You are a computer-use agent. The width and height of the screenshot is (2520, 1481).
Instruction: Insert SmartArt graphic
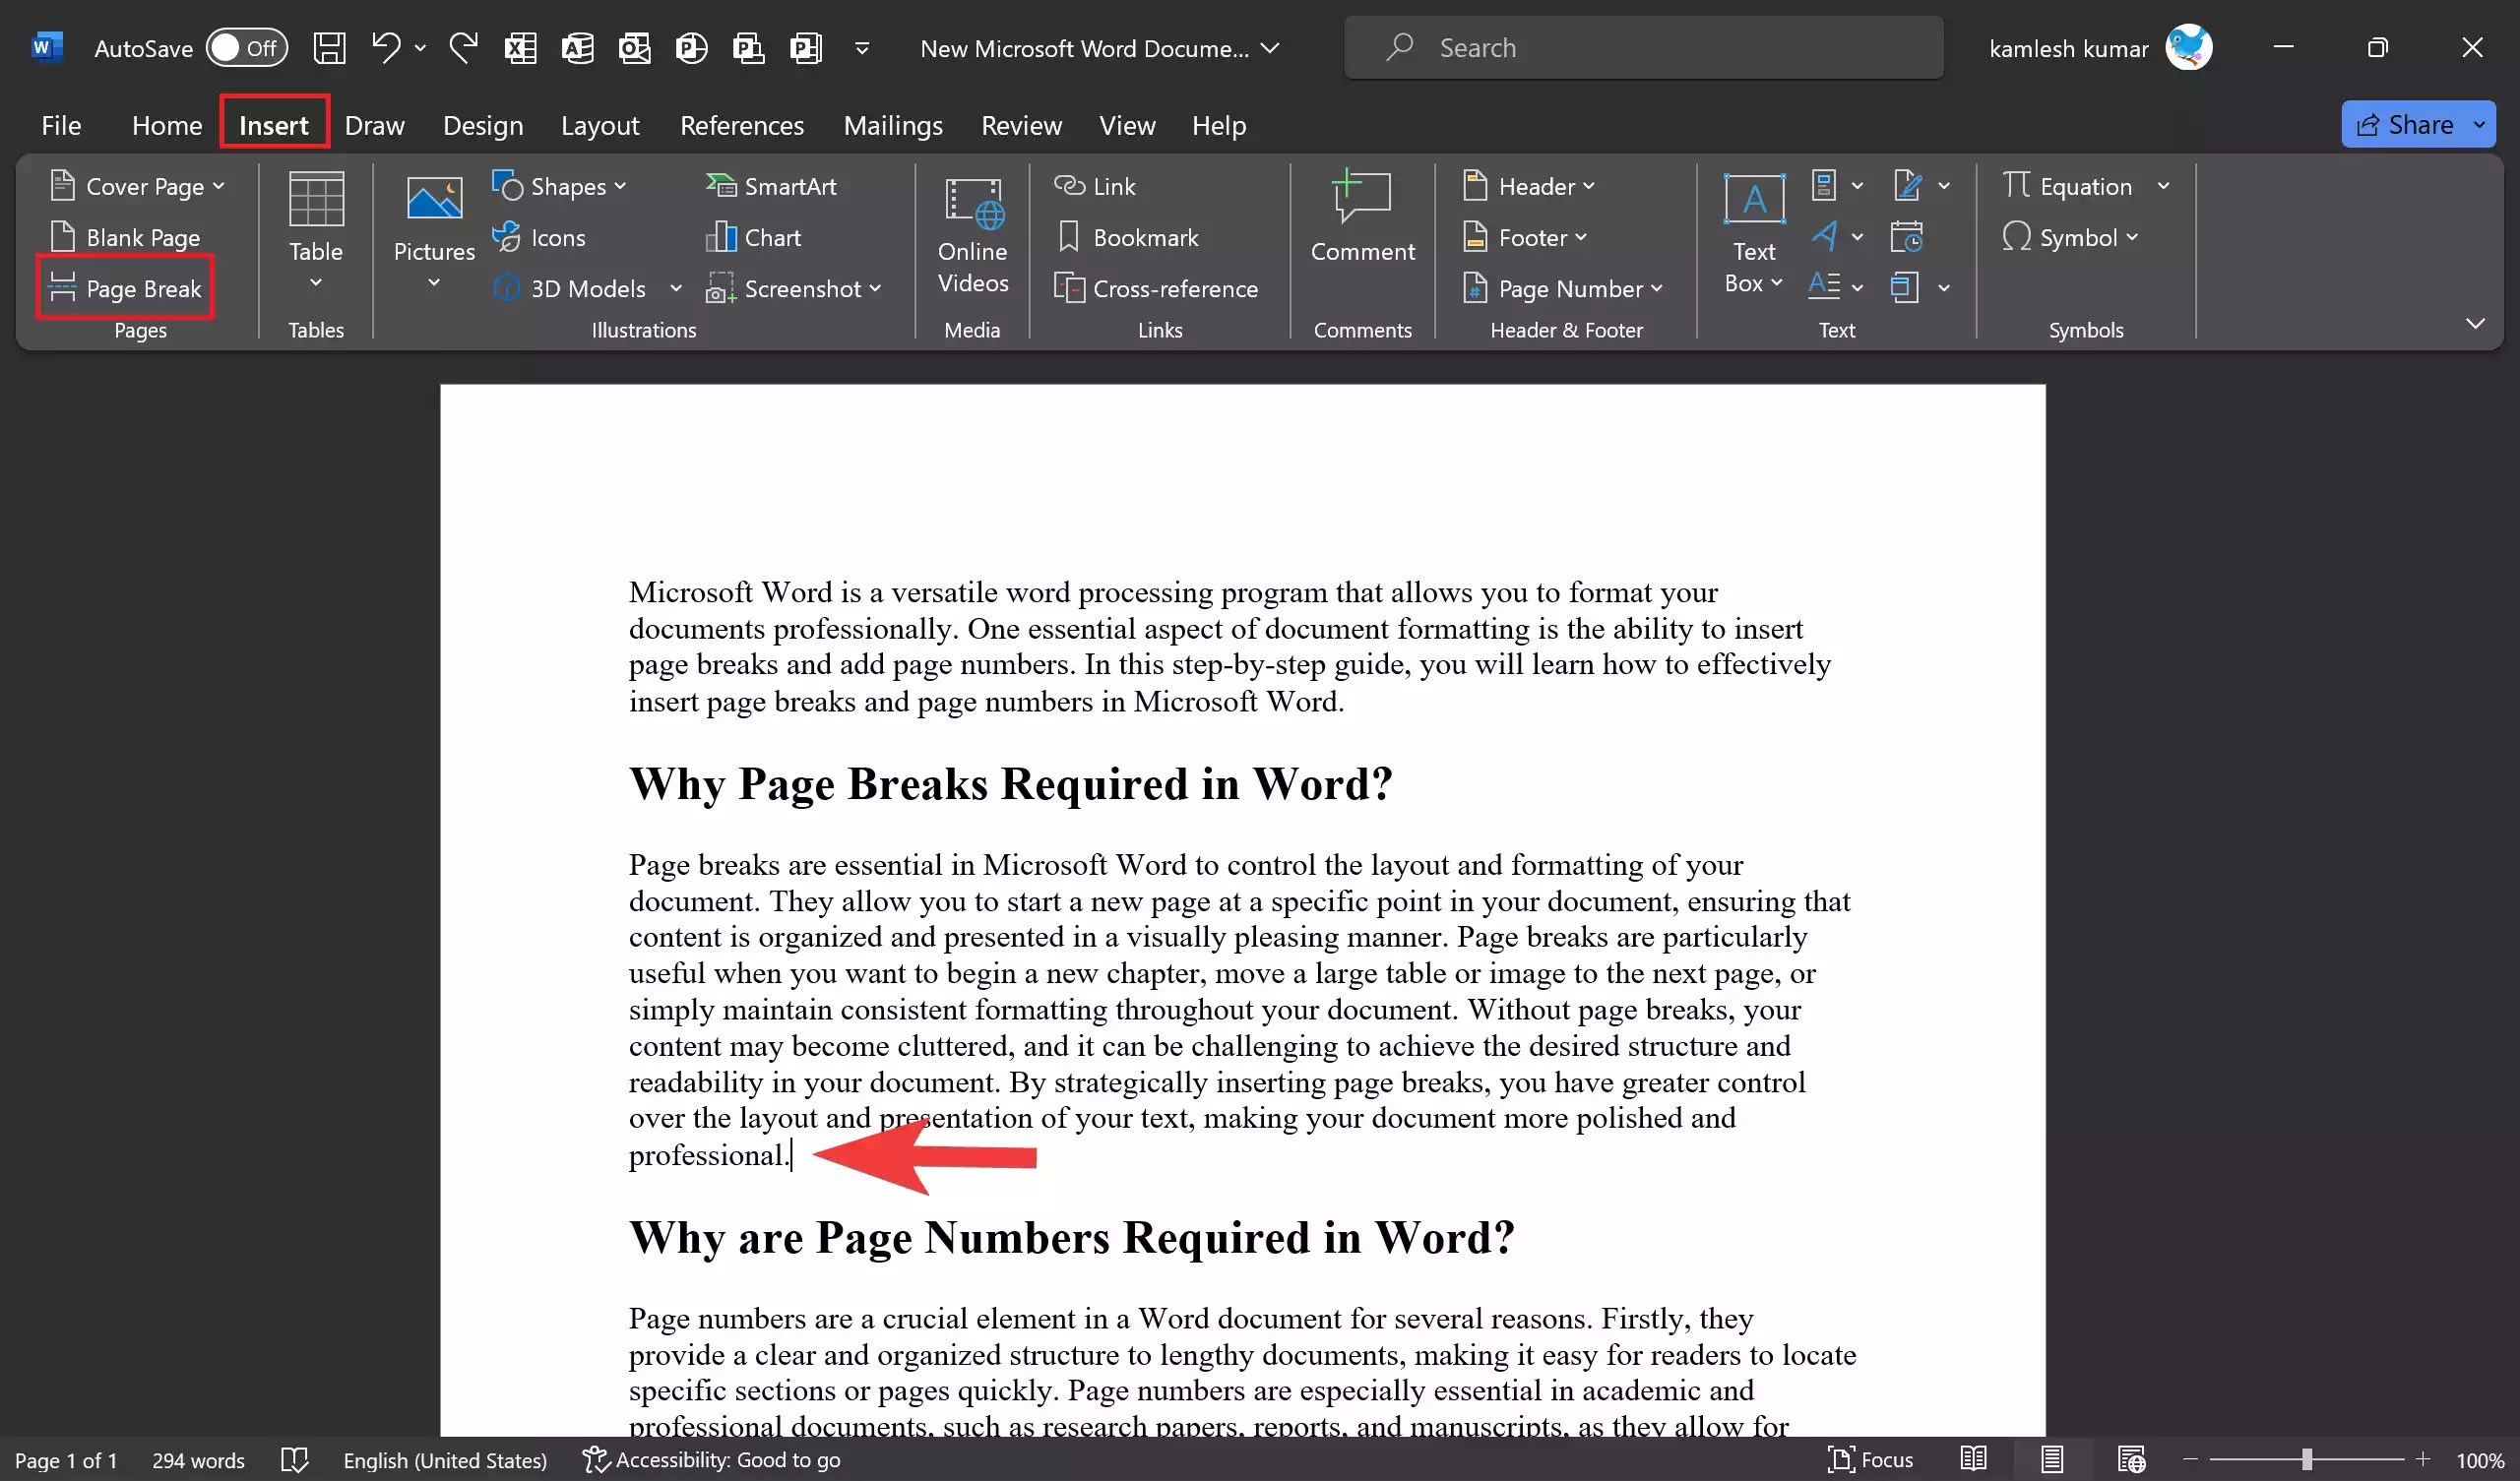[775, 185]
